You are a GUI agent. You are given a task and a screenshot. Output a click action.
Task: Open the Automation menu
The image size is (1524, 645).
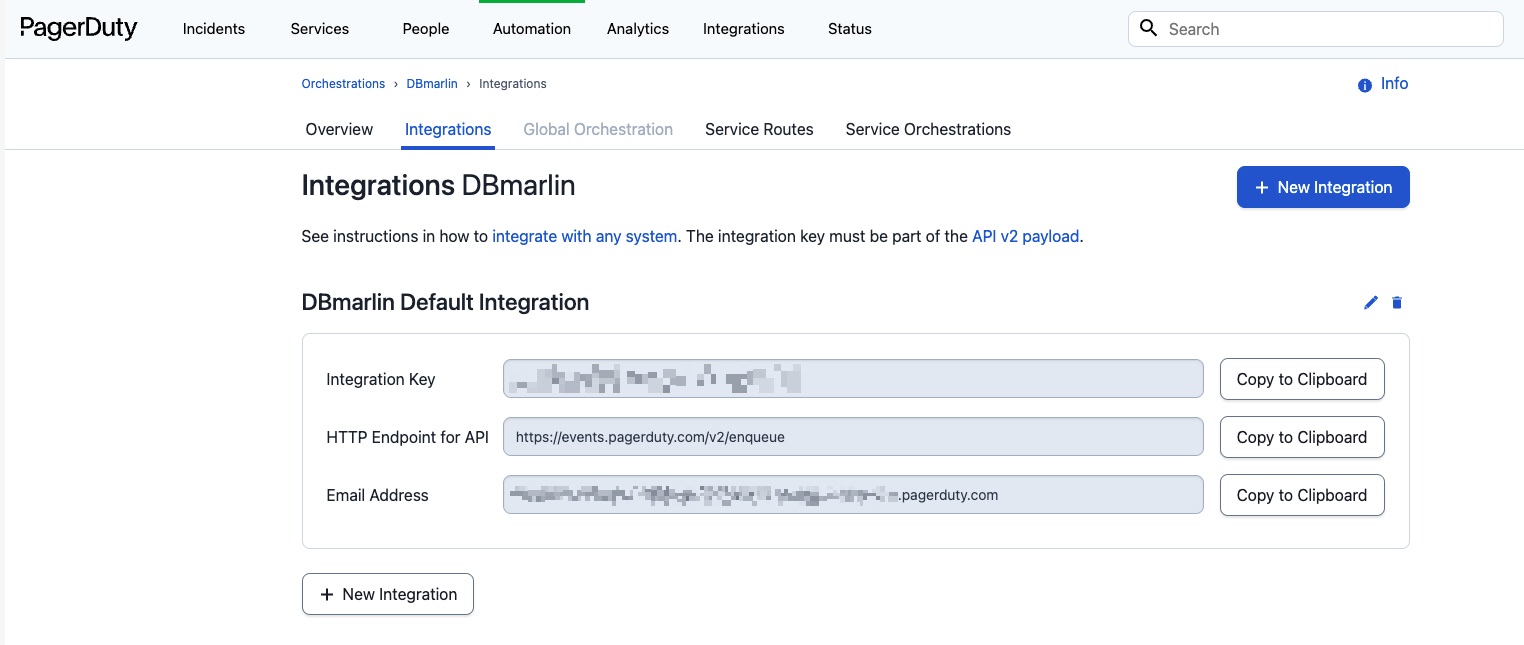532,29
